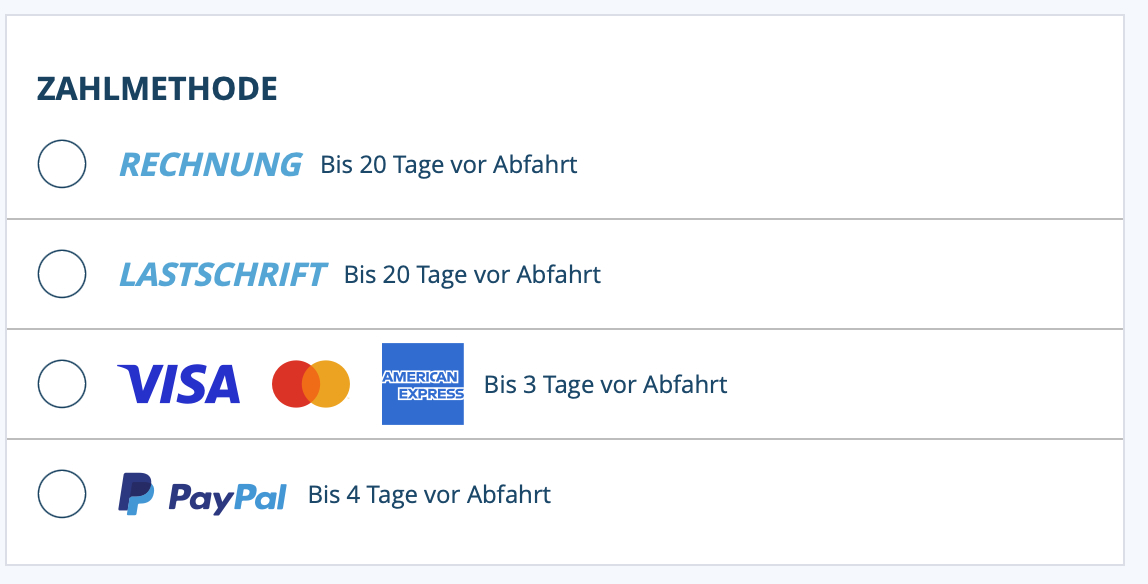The width and height of the screenshot is (1148, 584).
Task: Select the Rechnung radio button
Action: [x=62, y=164]
